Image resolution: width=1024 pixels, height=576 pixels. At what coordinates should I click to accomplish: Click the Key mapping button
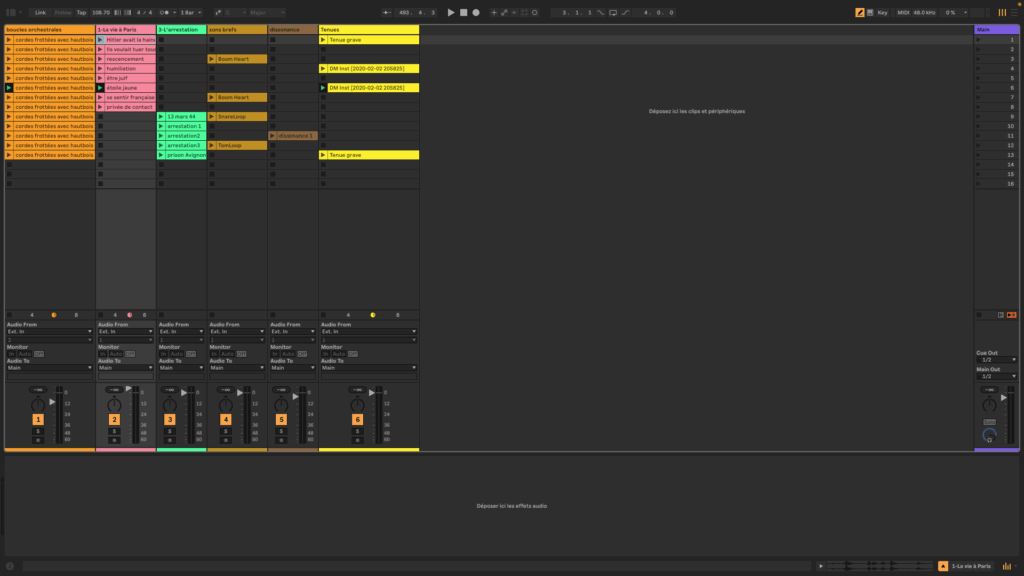(x=882, y=12)
